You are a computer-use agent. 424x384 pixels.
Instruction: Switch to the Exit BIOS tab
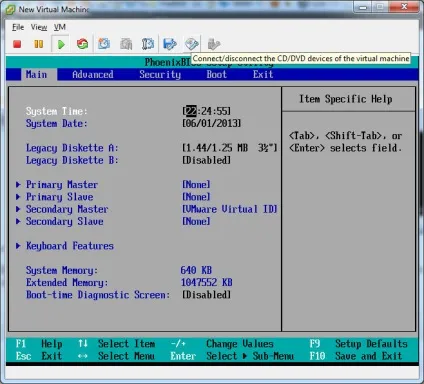263,74
